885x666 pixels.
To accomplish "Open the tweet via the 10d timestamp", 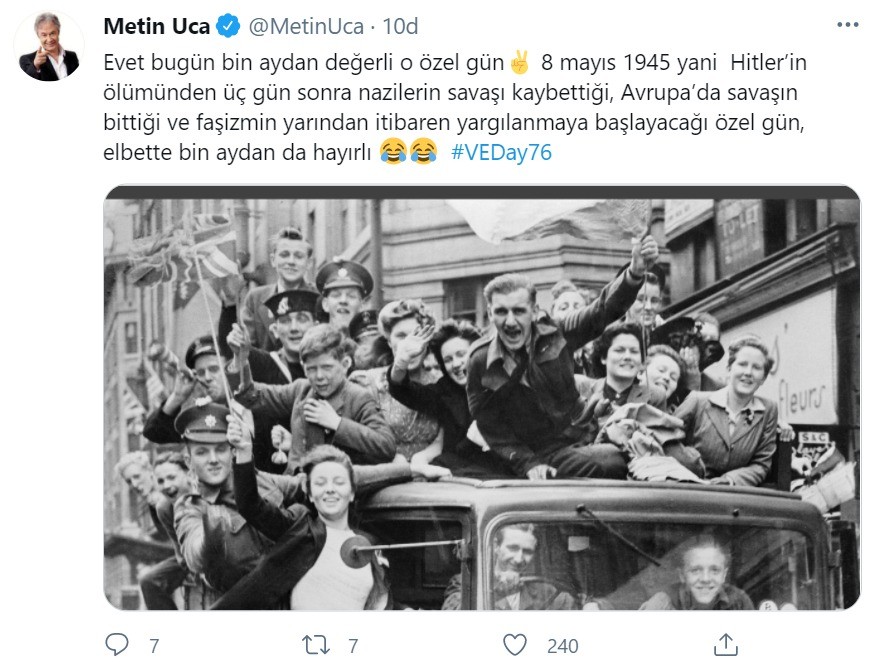I will [x=400, y=27].
